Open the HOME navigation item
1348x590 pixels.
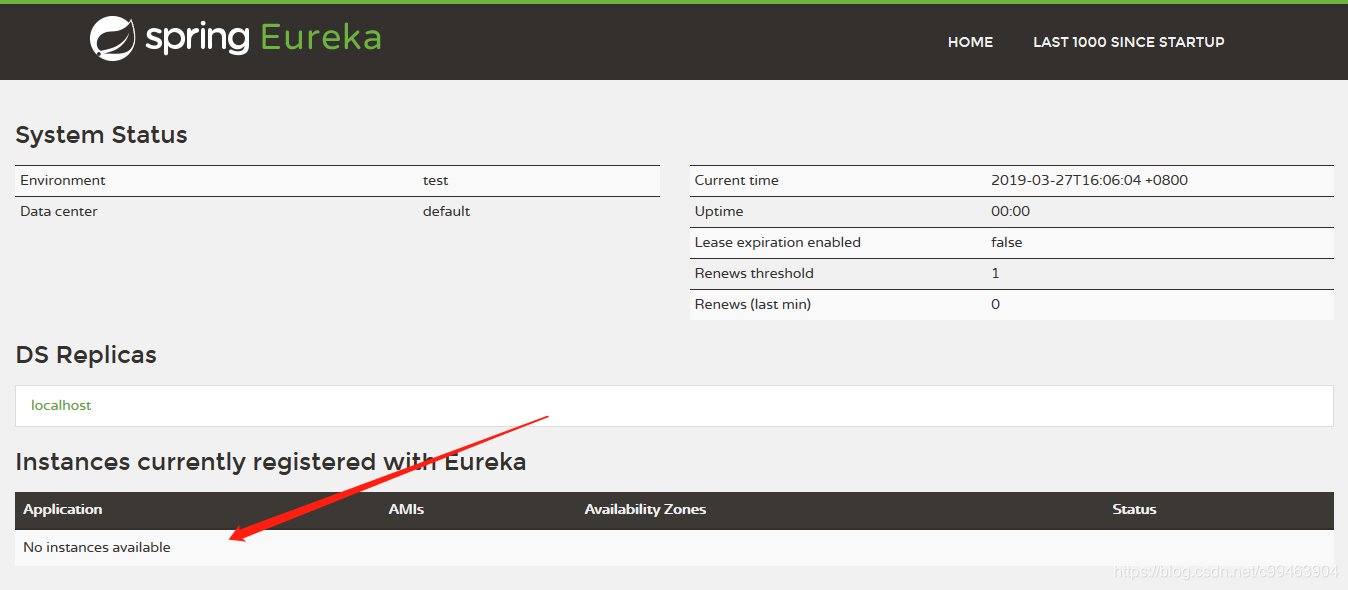point(970,42)
